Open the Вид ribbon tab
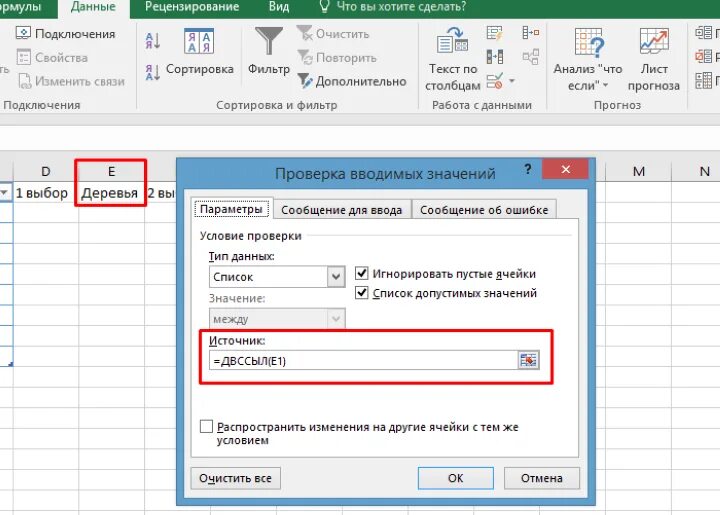This screenshot has height=515, width=720. (279, 7)
